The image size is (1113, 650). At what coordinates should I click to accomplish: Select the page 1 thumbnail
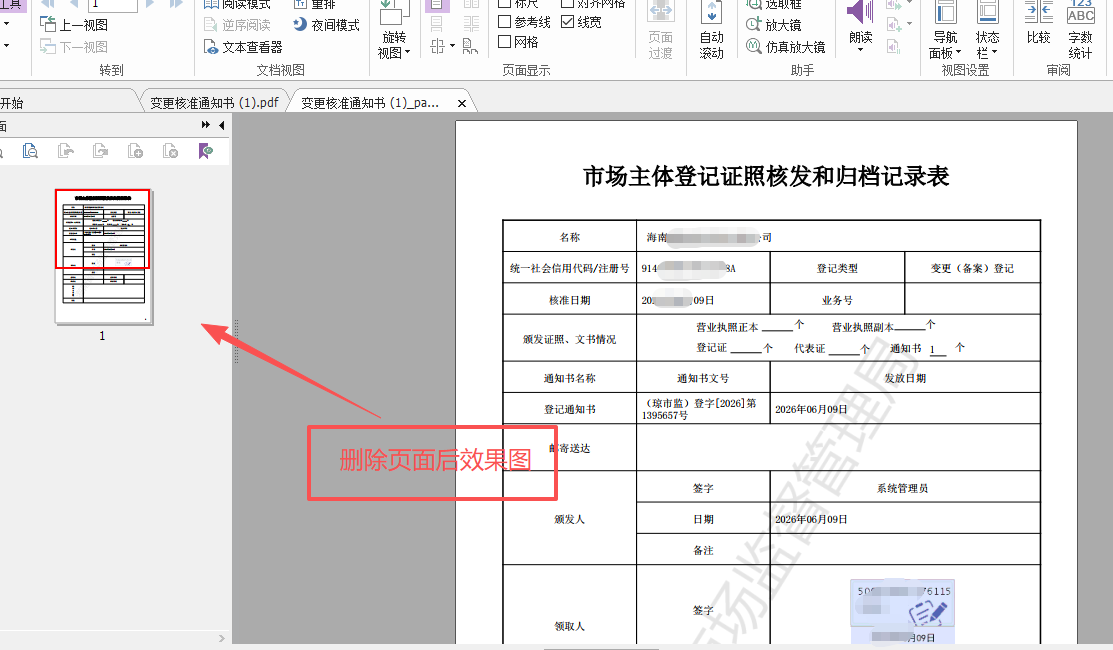click(104, 257)
